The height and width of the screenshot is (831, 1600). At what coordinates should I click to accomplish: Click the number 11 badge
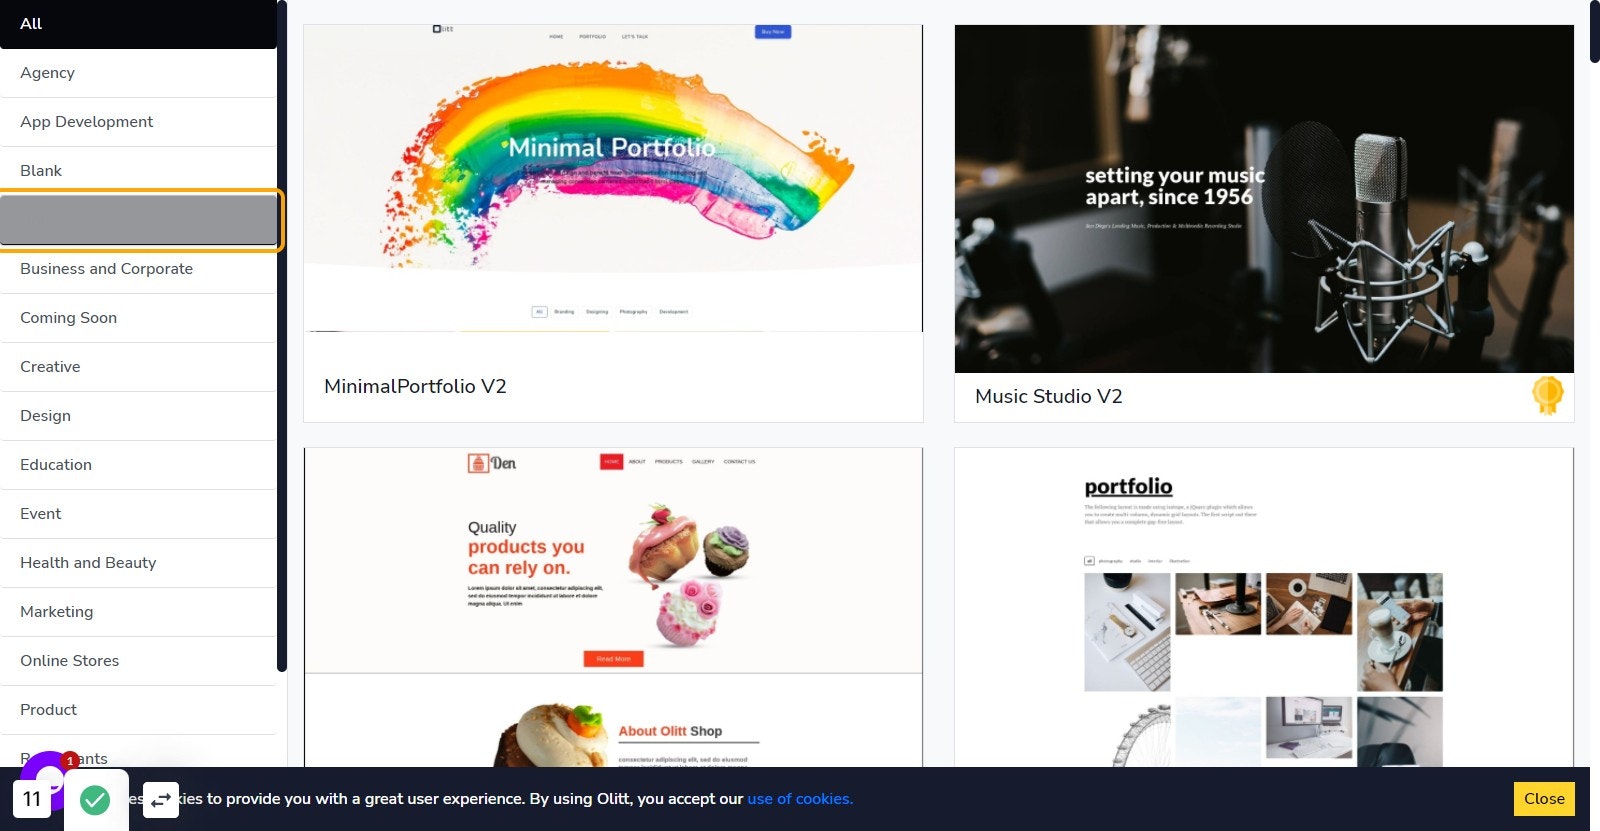coord(32,799)
